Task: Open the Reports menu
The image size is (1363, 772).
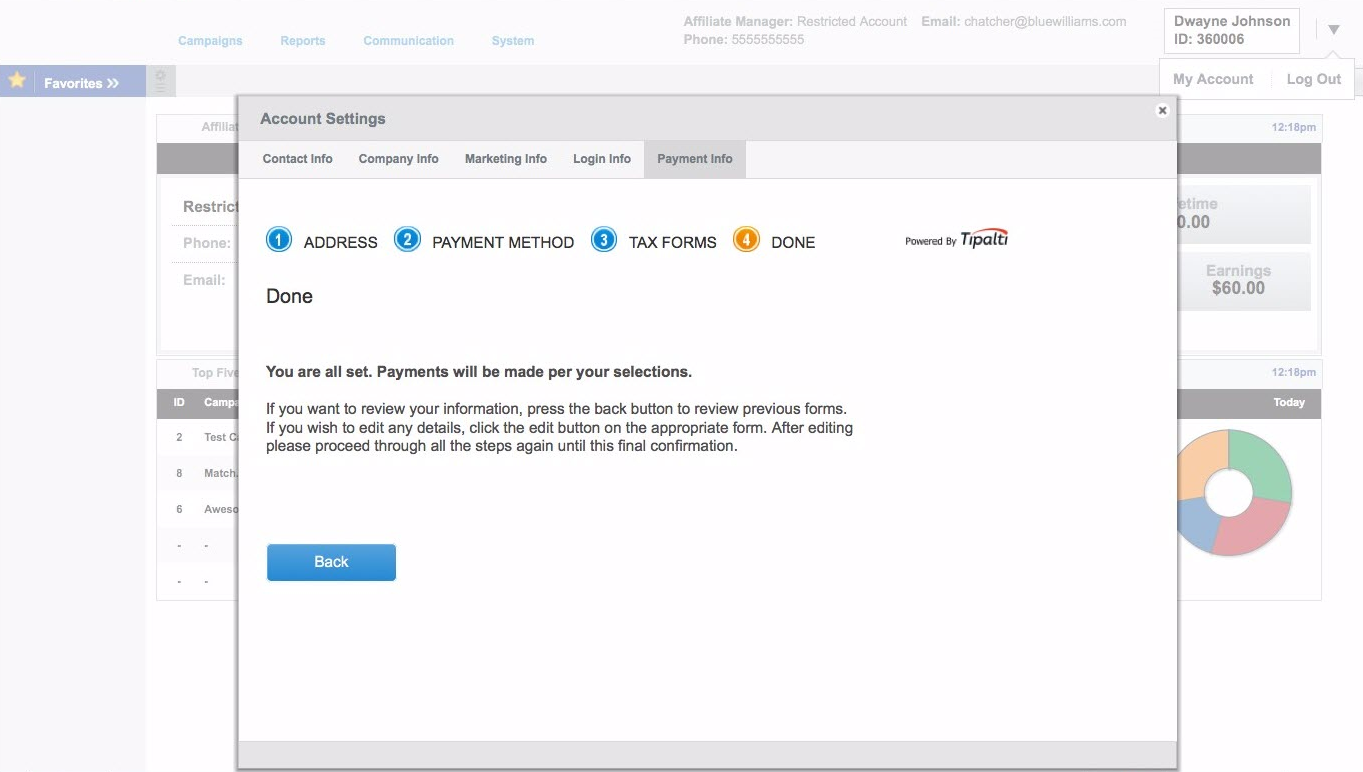Action: [302, 41]
